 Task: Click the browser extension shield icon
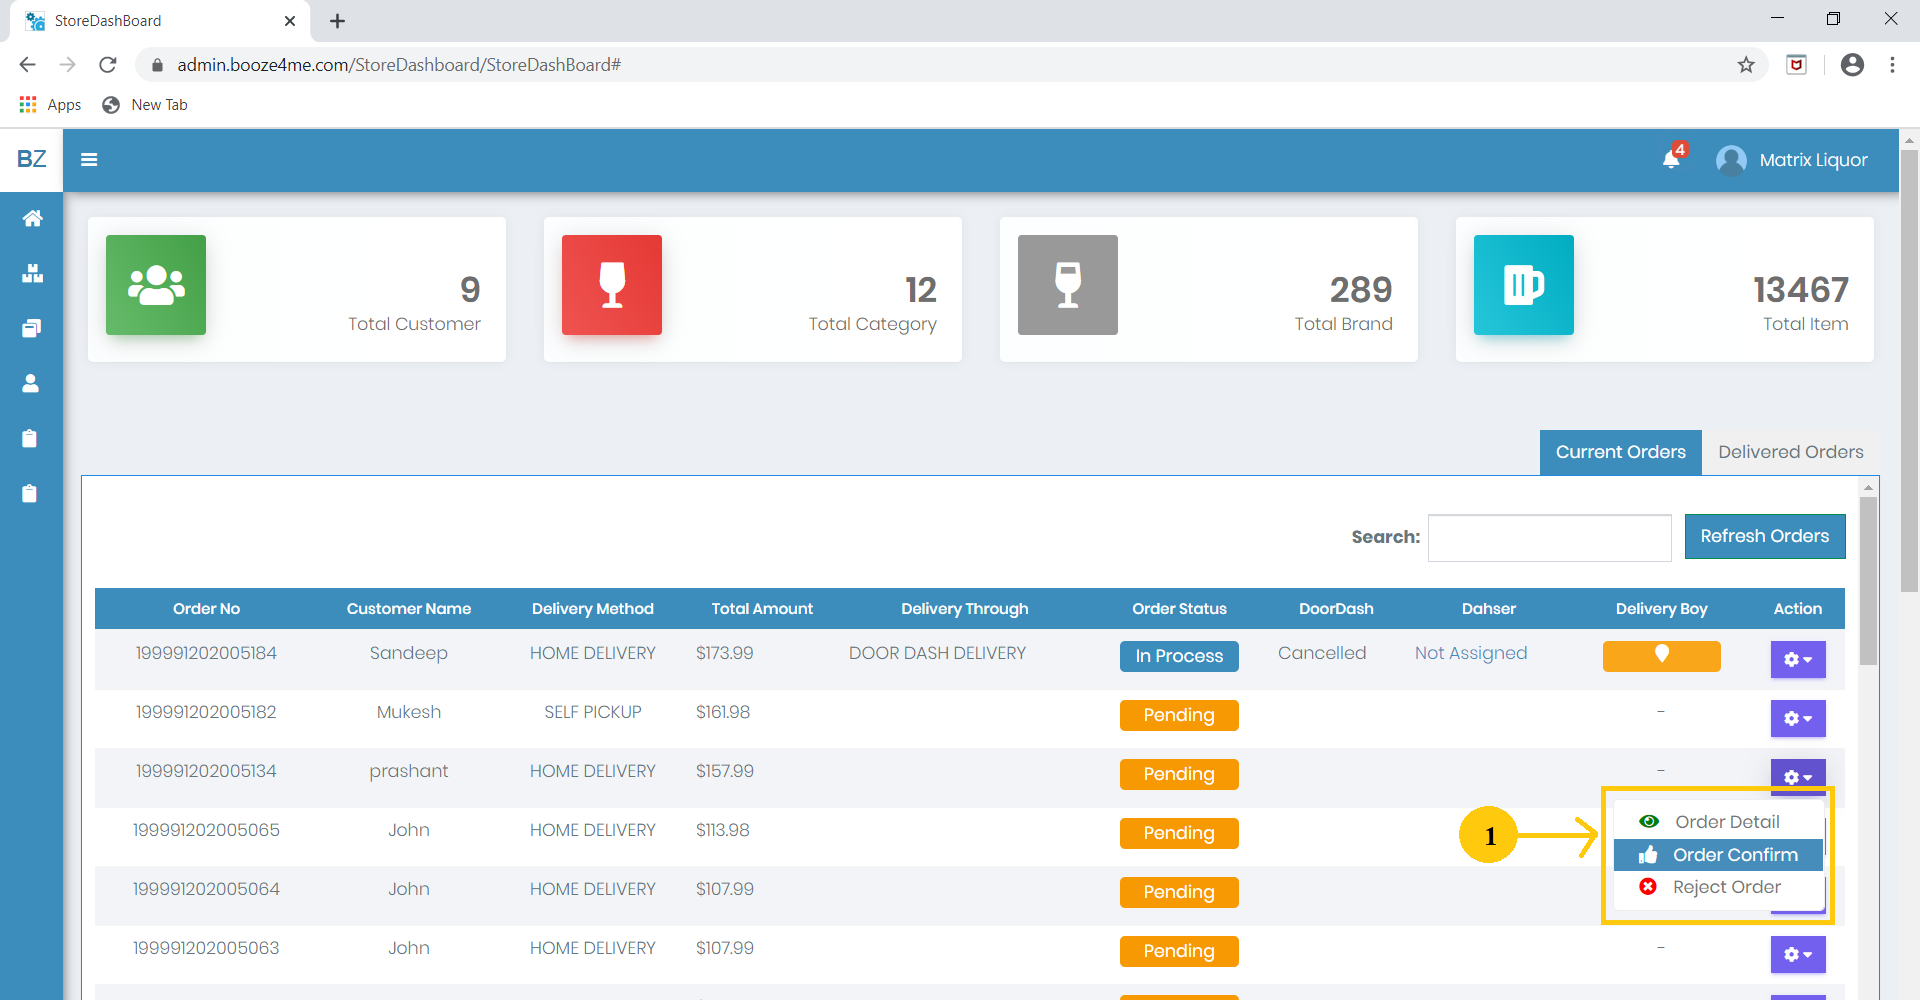tap(1797, 65)
